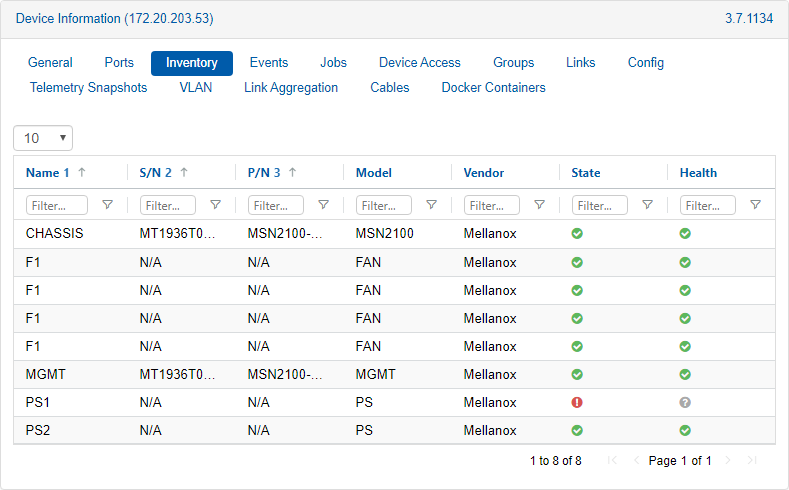
Task: Click the green state icon for CHASSIS
Action: [x=577, y=234]
